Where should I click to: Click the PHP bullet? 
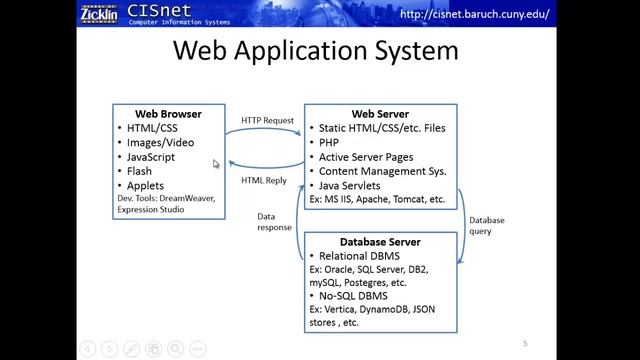click(x=329, y=142)
